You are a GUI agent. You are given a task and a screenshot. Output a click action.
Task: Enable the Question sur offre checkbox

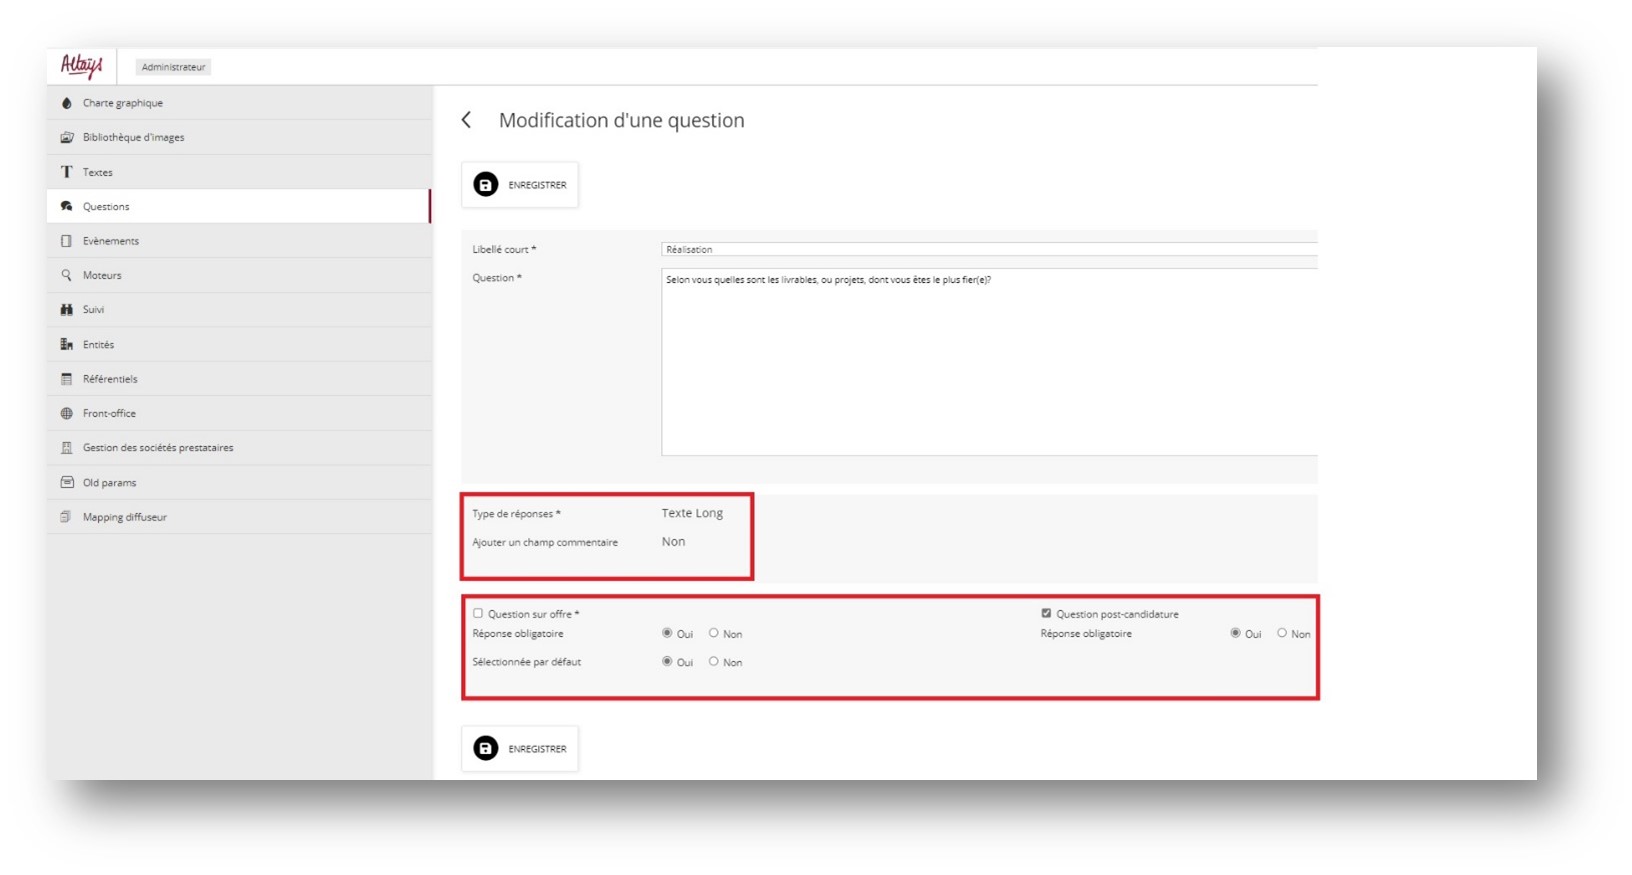click(x=478, y=613)
